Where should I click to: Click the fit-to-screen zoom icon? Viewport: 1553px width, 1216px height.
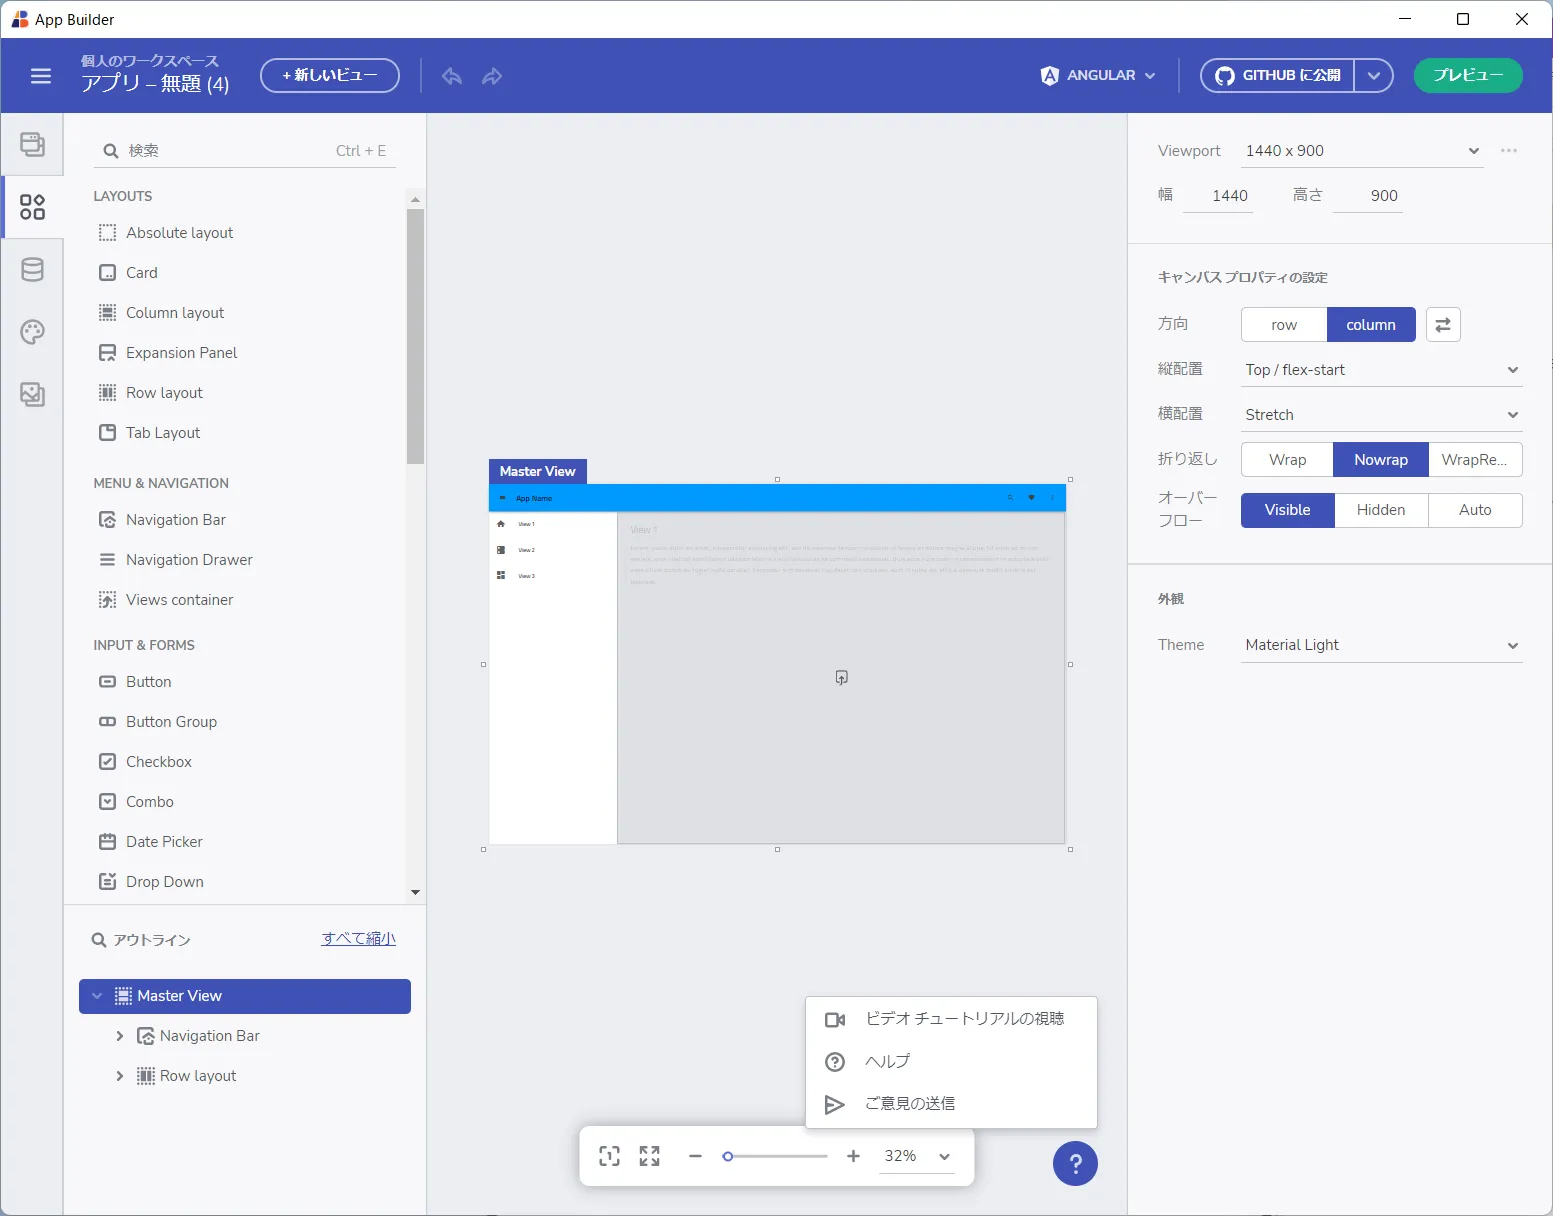650,1156
